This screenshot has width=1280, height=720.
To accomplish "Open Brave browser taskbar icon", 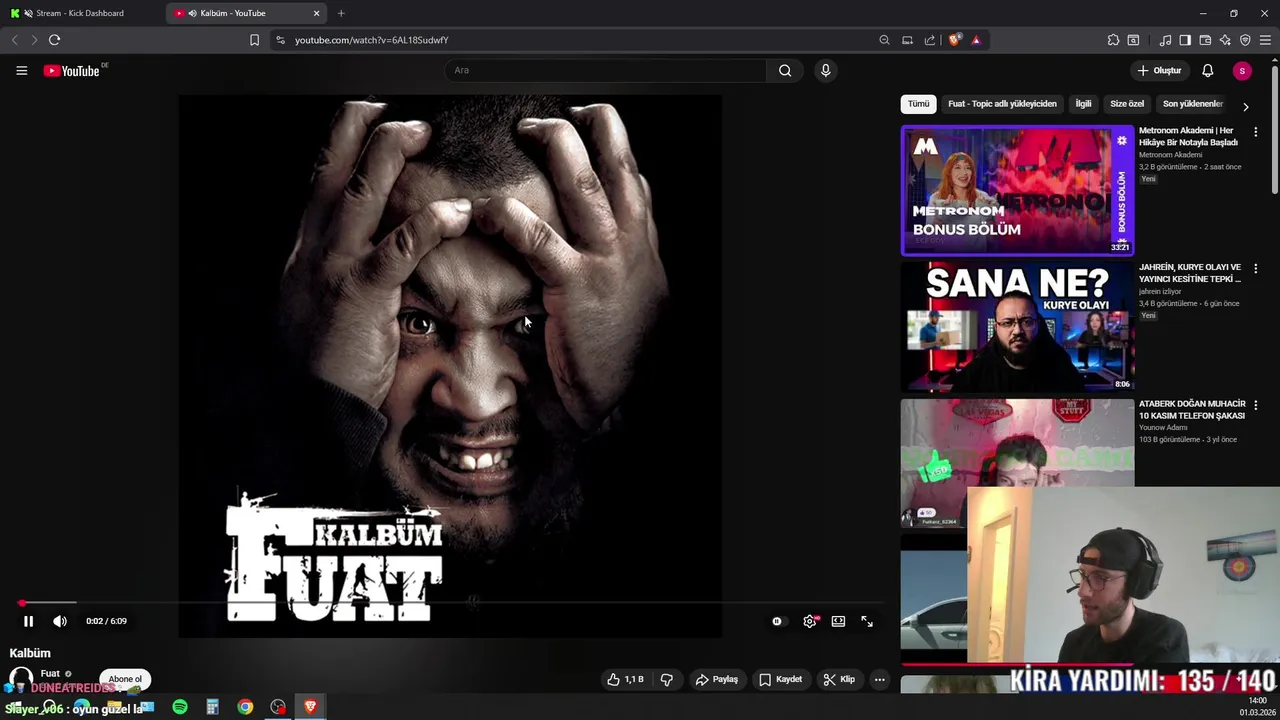I will pyautogui.click(x=310, y=707).
